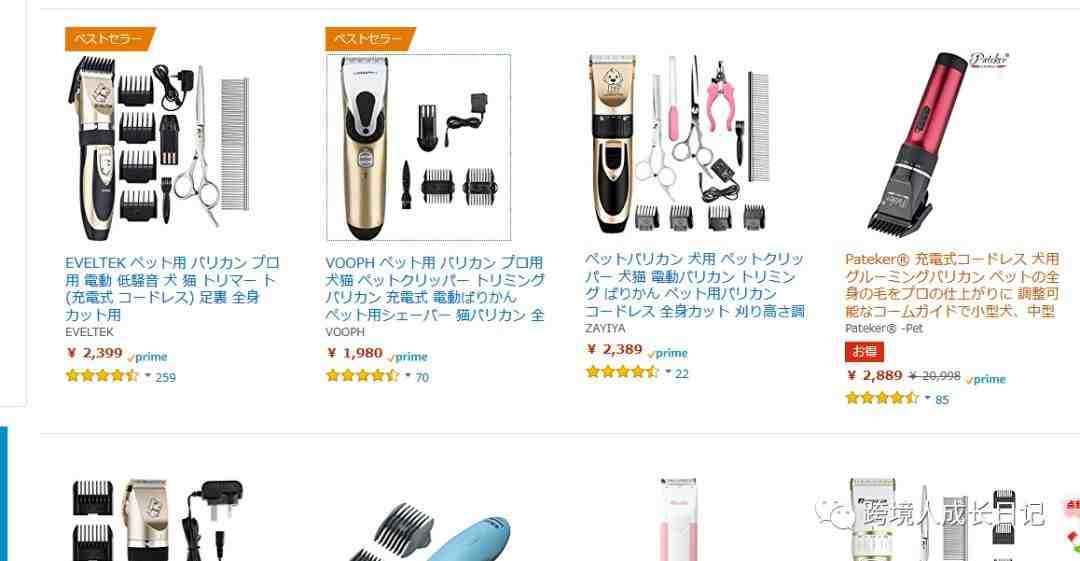Expand the rating dropdown next to 22 reviews
This screenshot has height=561, width=1080.
[x=667, y=372]
